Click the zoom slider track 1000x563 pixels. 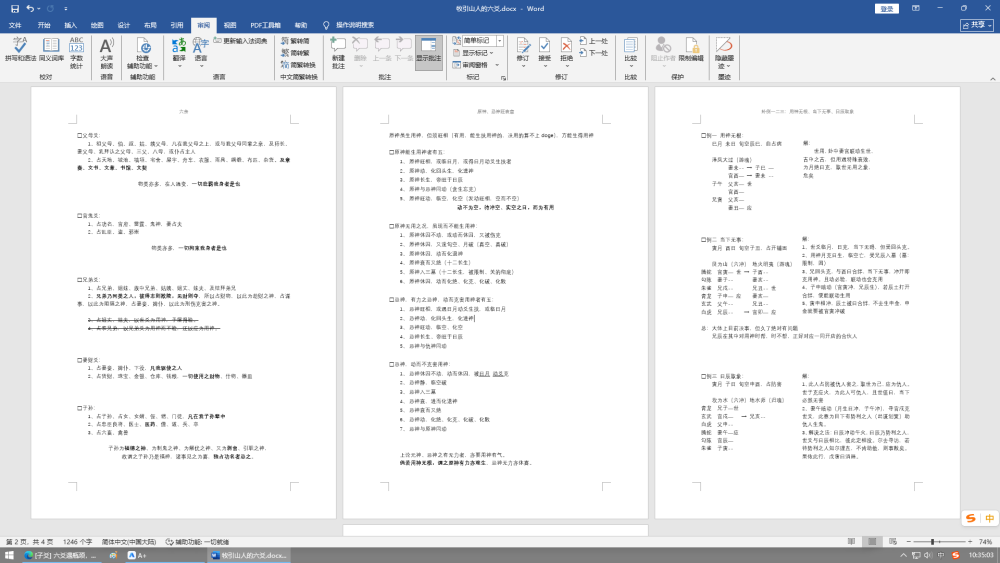tap(939, 541)
